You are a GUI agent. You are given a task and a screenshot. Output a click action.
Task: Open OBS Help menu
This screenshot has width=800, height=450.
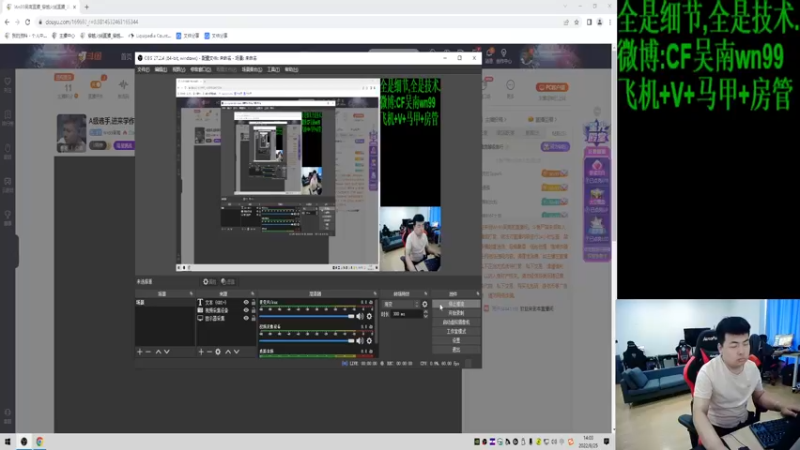coord(291,69)
